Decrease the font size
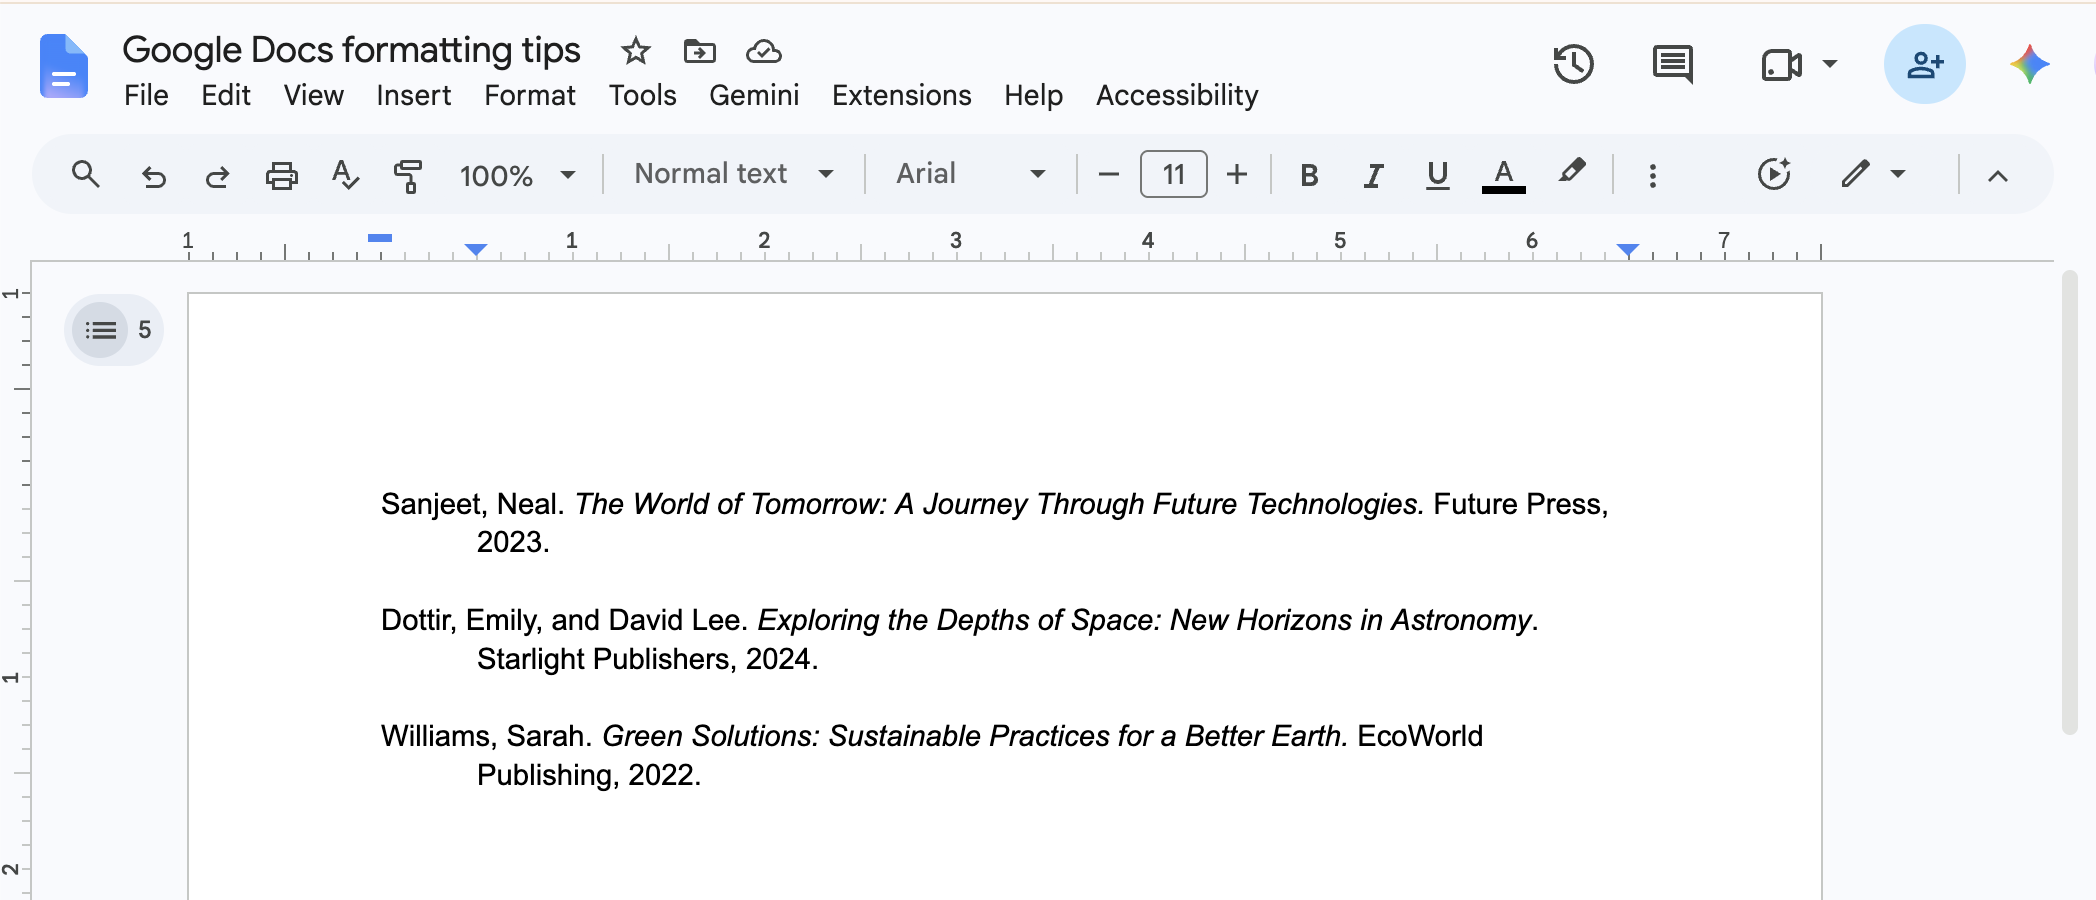The image size is (2096, 900). [1108, 174]
